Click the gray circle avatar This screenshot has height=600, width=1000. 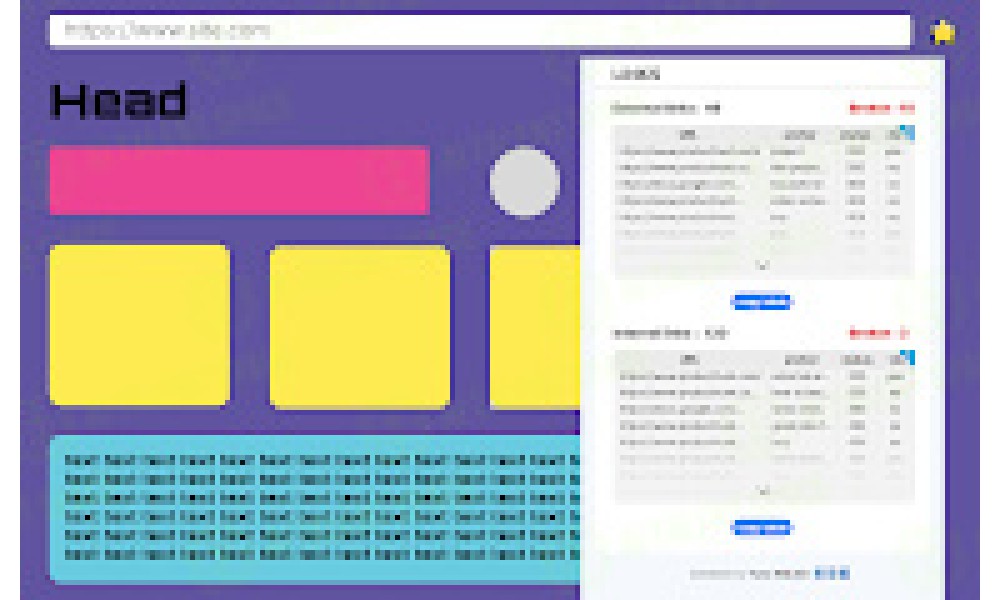[x=524, y=182]
